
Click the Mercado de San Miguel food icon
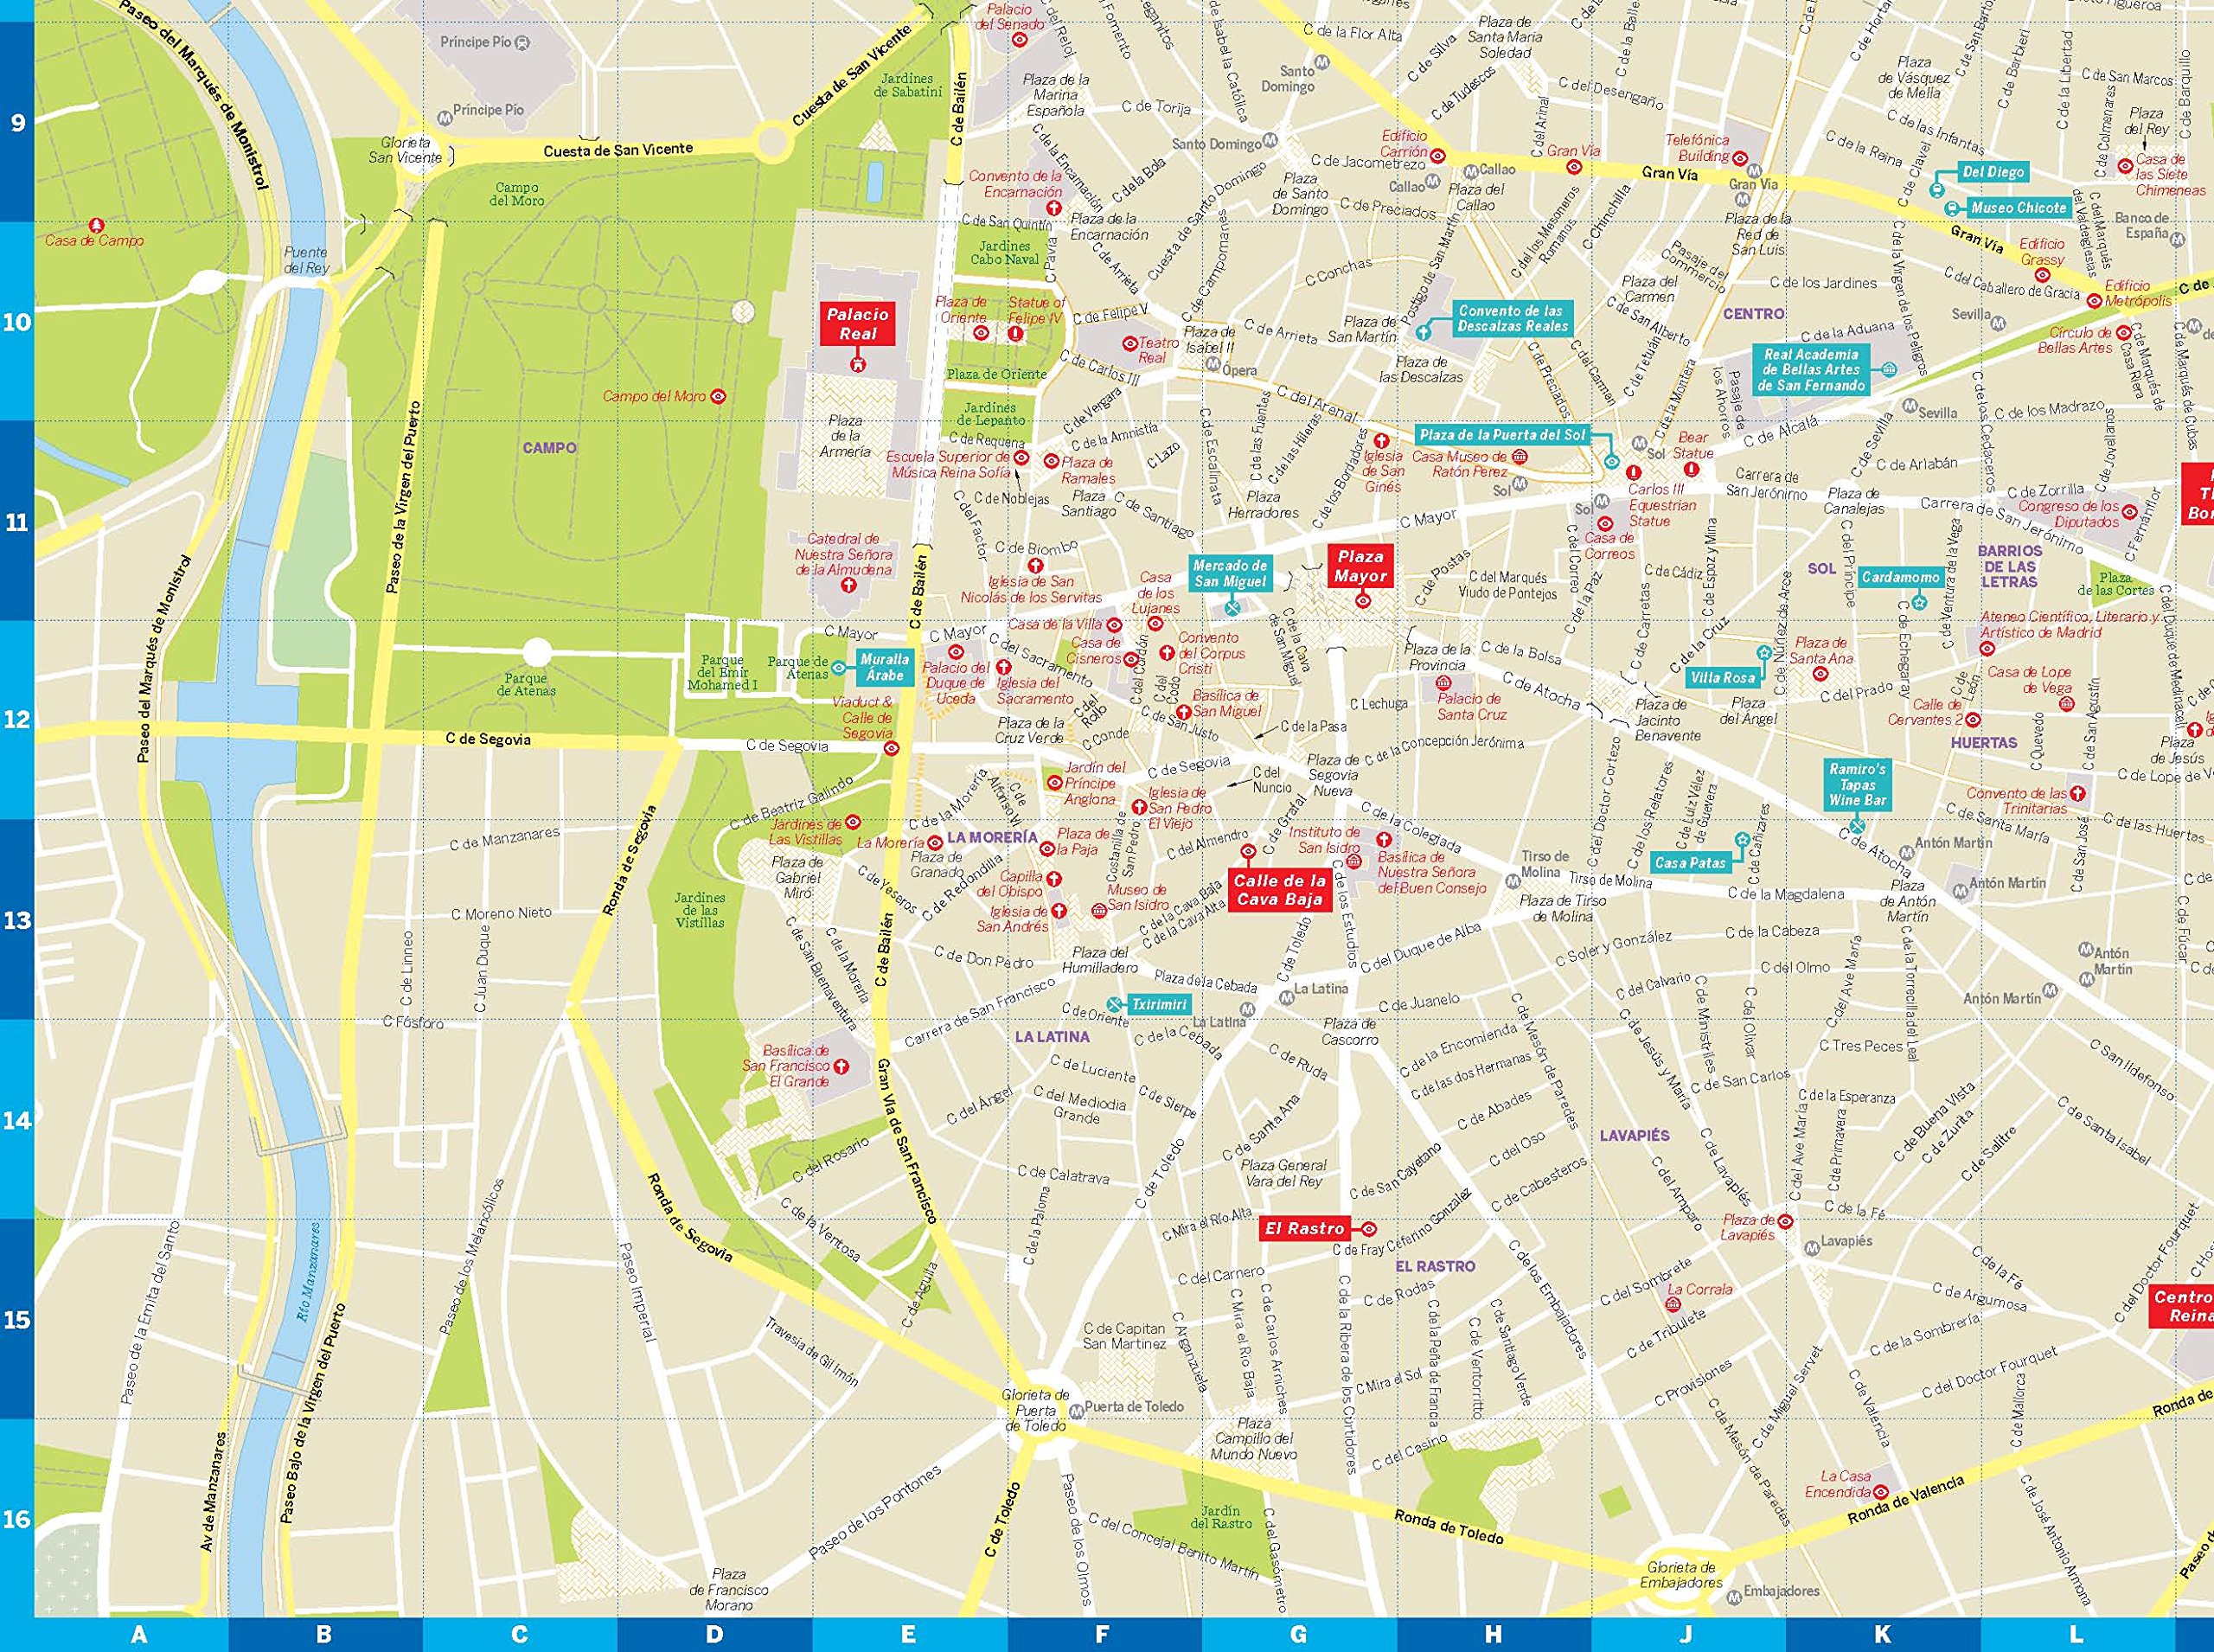click(x=1232, y=607)
